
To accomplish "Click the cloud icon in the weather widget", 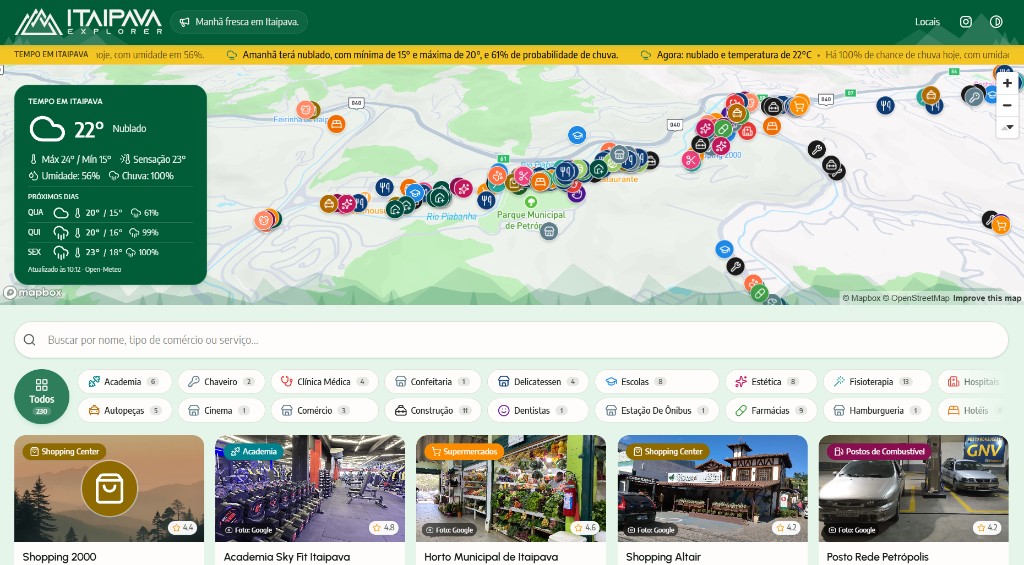I will click(47, 129).
